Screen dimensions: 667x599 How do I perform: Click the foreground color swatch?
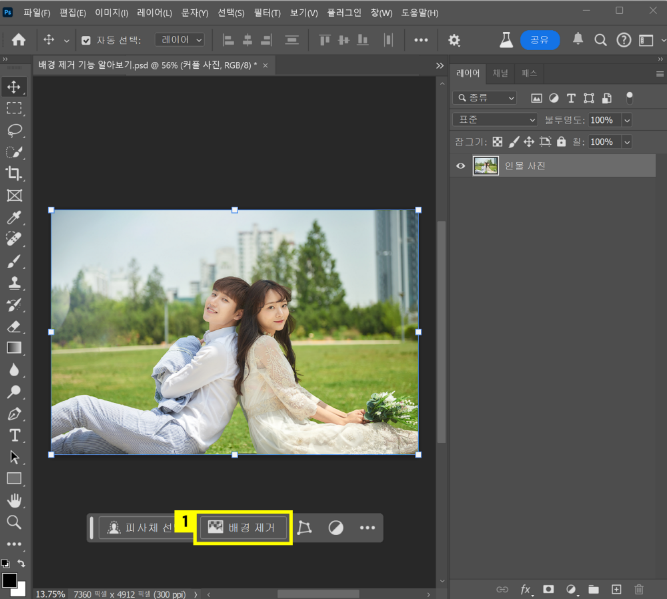click(x=9, y=580)
